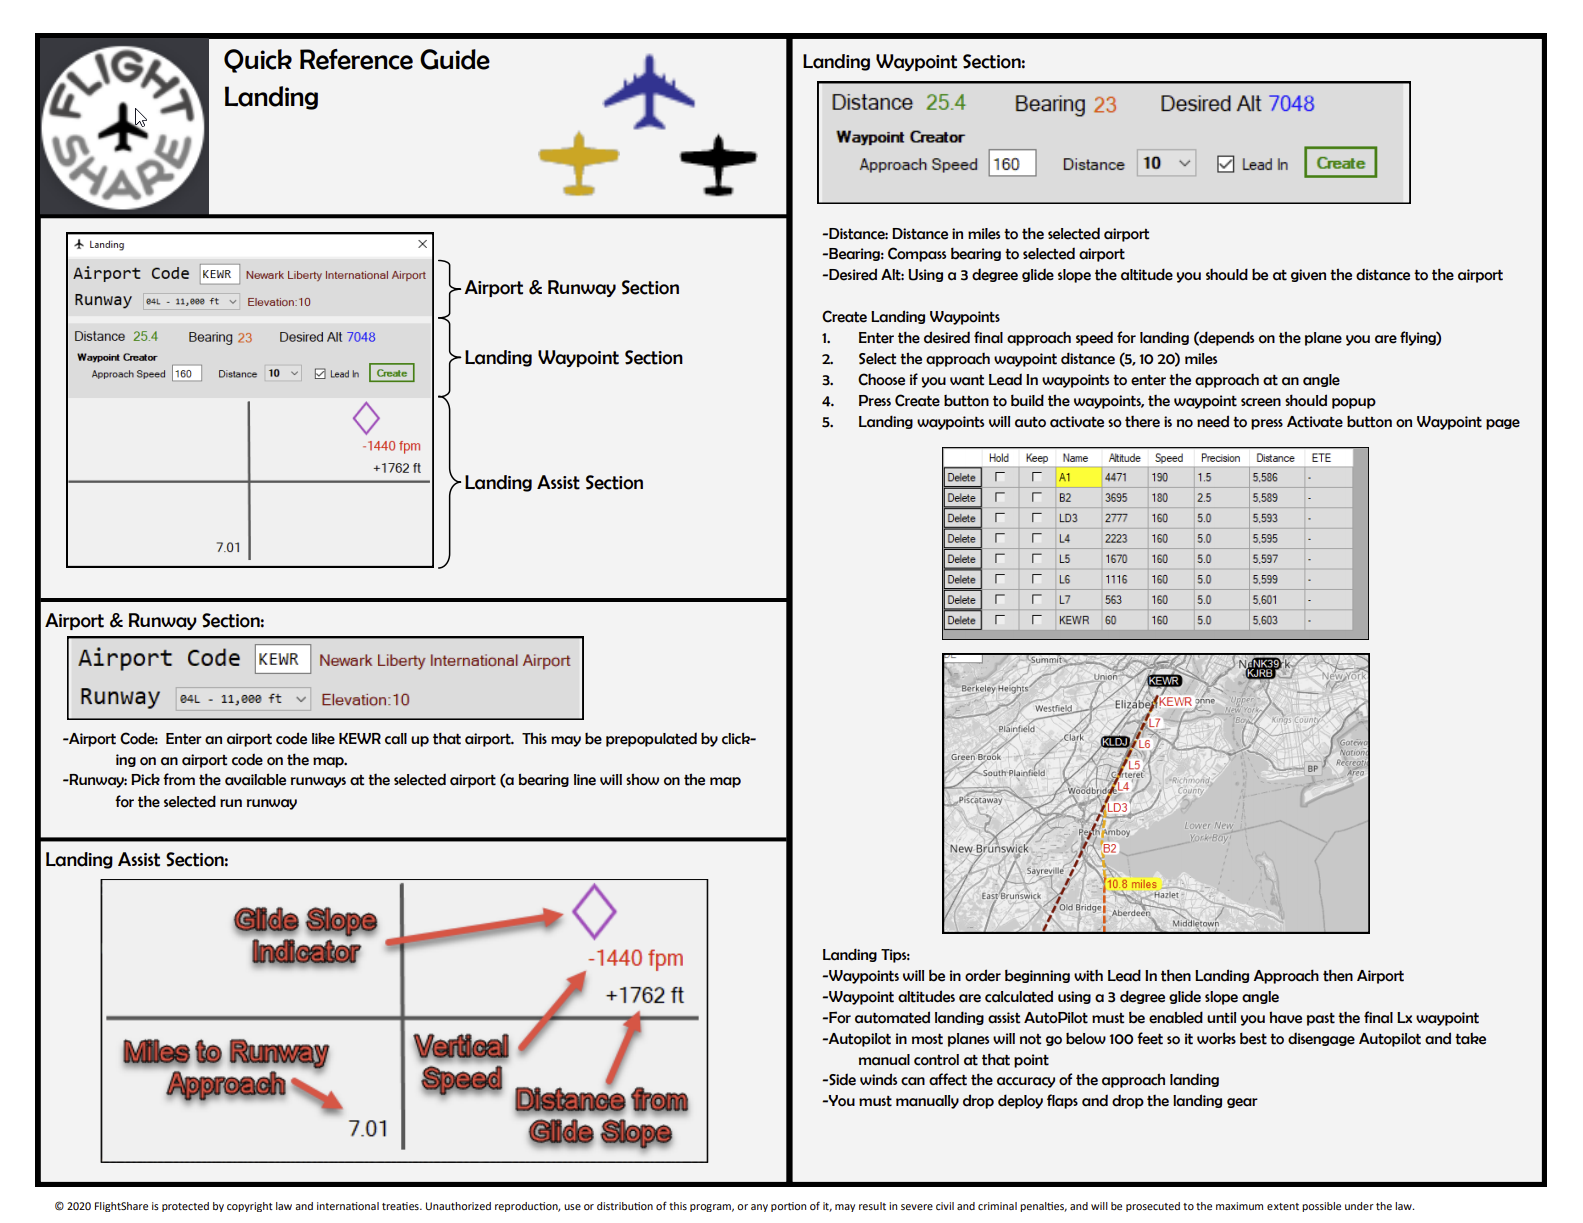Click the yellow A1 name cell in the table
This screenshot has height=1223, width=1583.
point(1079,477)
